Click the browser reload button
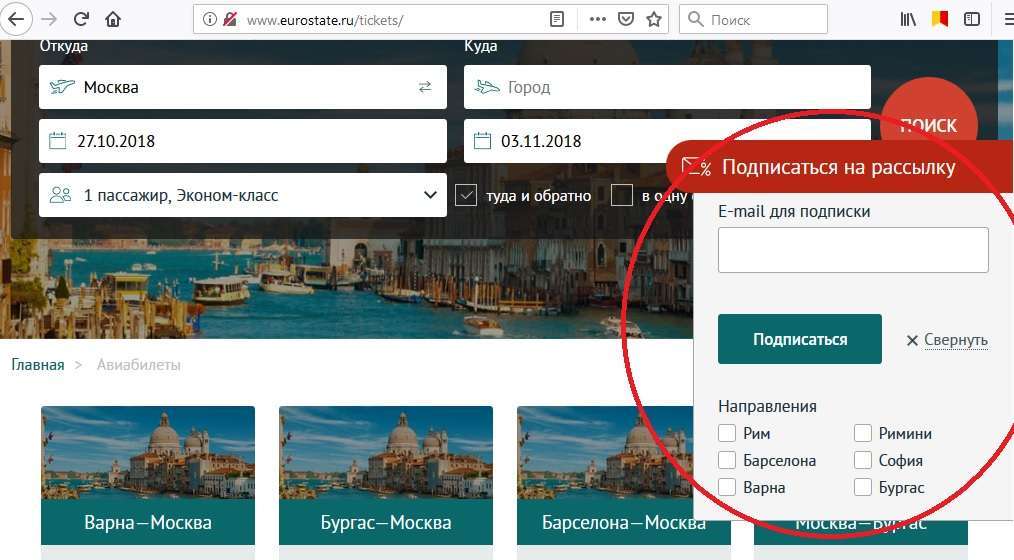 pos(81,19)
